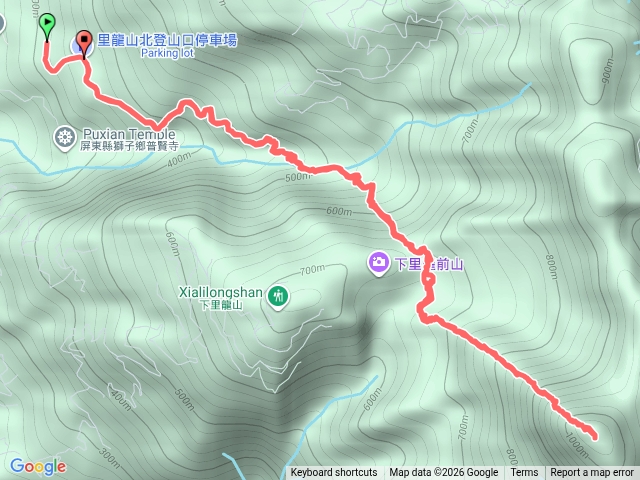
Task: Click the red track's southeast endpoint
Action: (x=595, y=437)
